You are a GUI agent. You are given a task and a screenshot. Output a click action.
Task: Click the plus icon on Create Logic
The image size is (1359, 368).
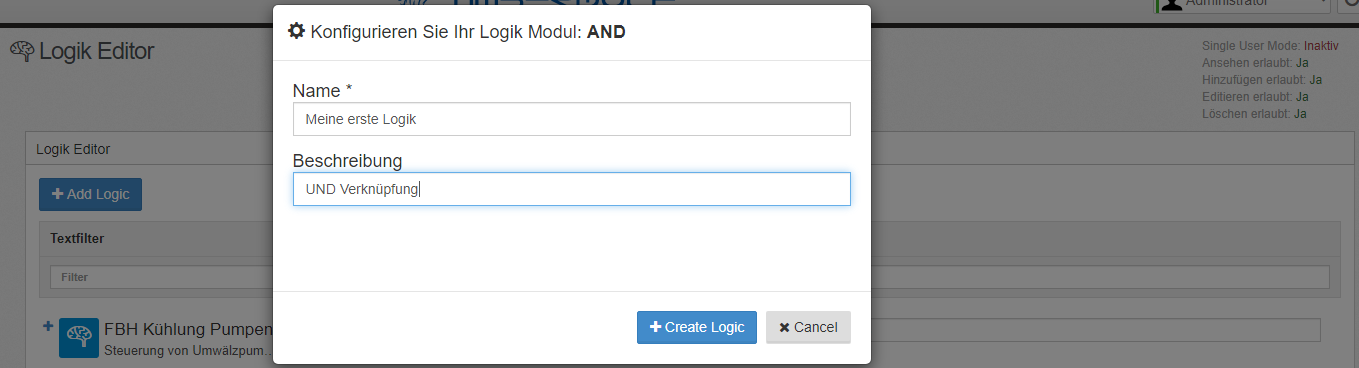(x=655, y=327)
